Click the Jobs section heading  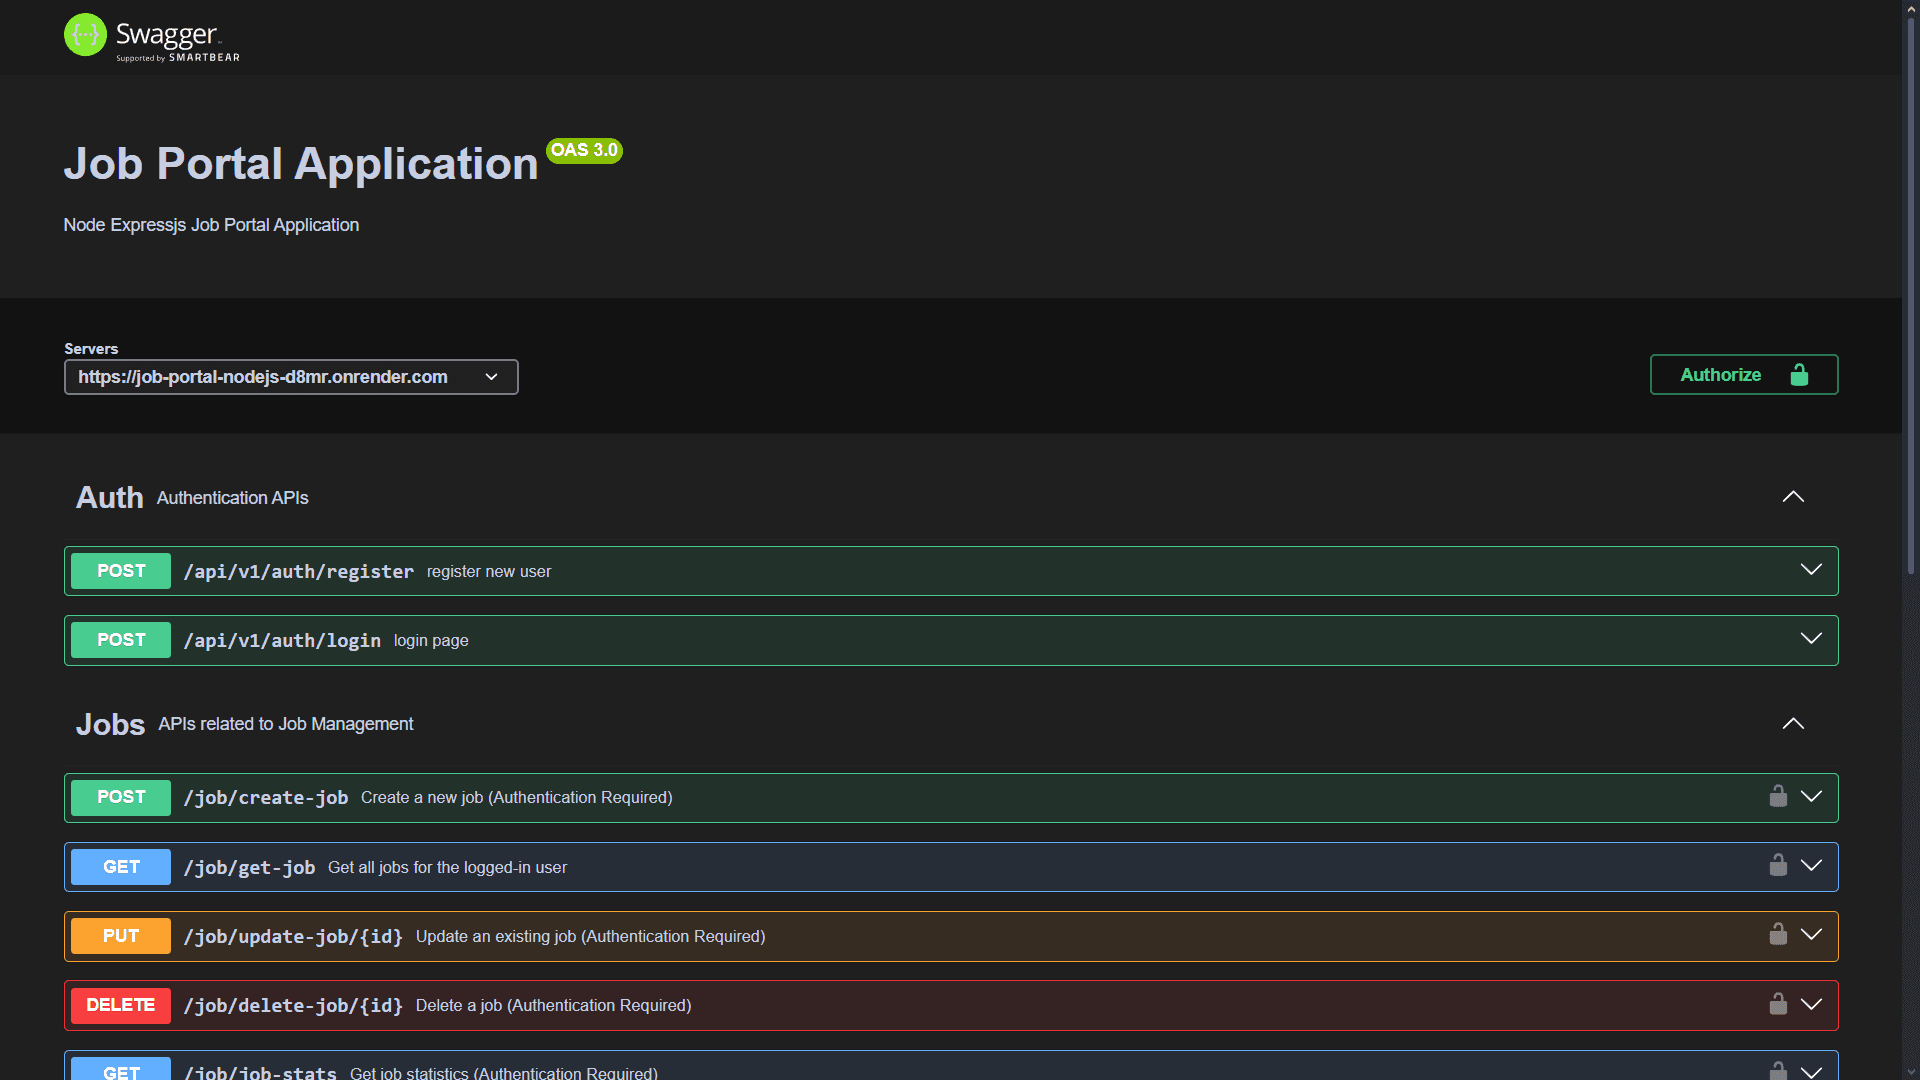[x=111, y=725]
